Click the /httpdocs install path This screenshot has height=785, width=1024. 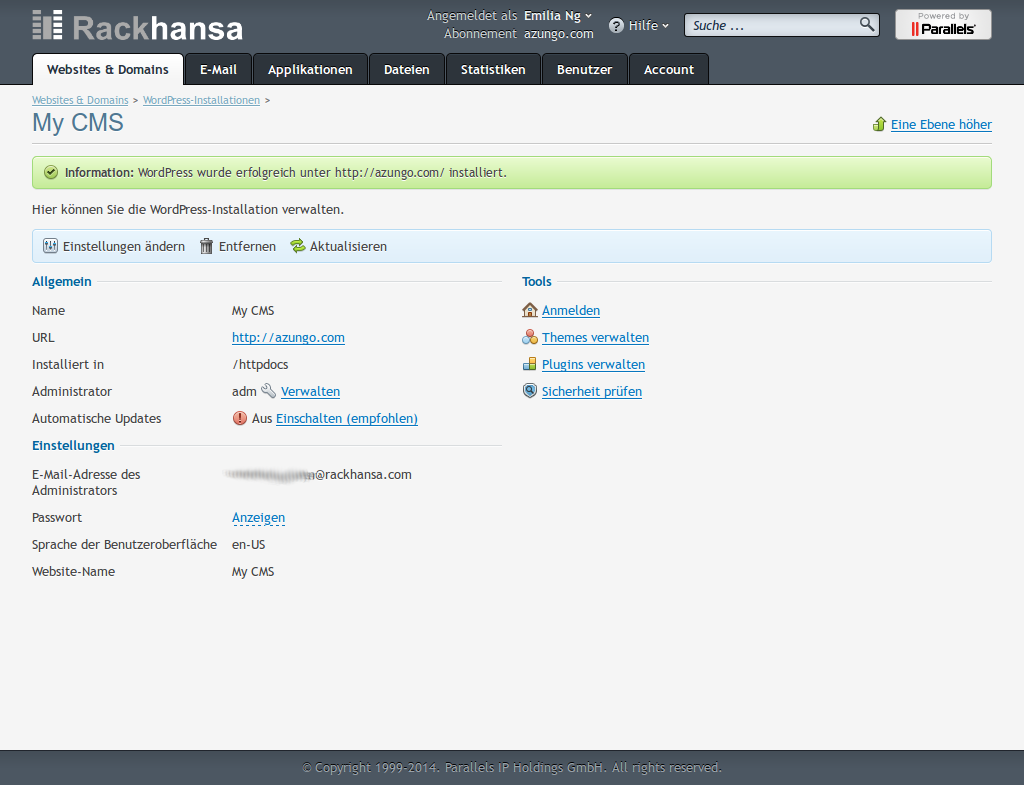tap(260, 364)
